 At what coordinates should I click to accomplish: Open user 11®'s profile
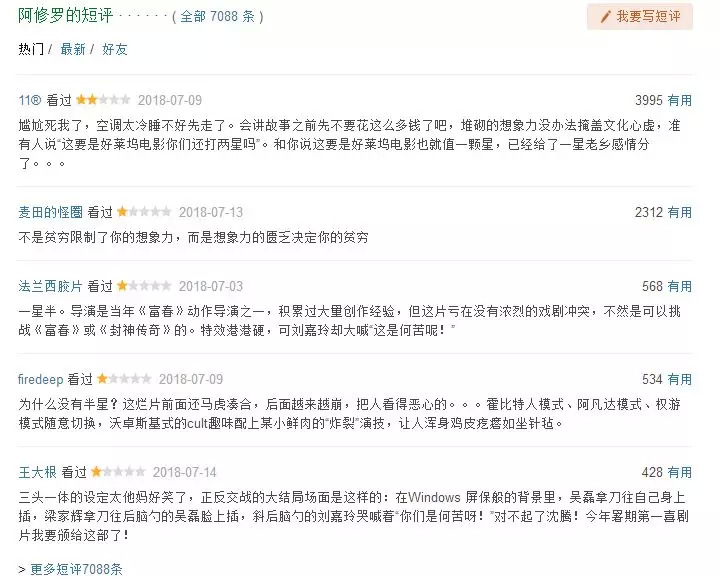click(x=30, y=100)
